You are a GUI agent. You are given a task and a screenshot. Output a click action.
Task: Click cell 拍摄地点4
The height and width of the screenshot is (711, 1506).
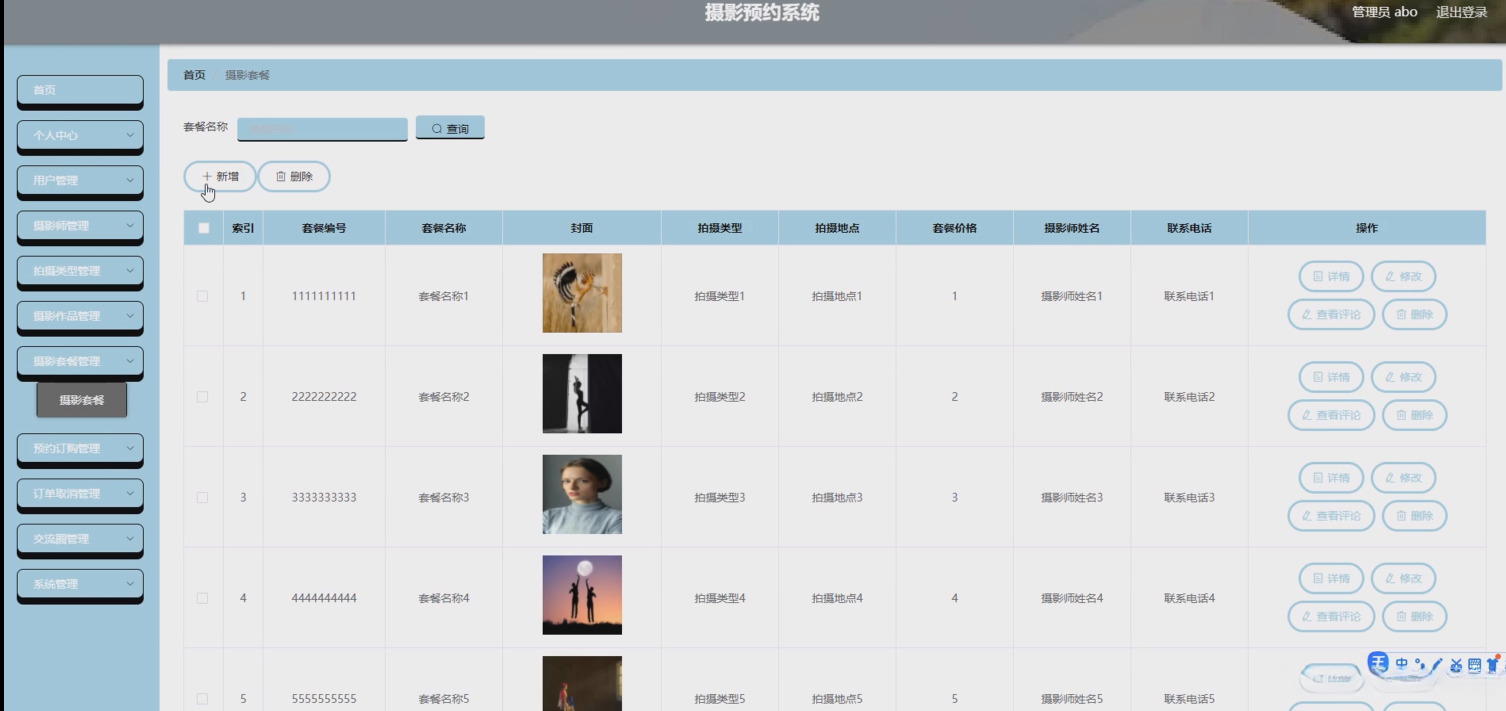[837, 598]
